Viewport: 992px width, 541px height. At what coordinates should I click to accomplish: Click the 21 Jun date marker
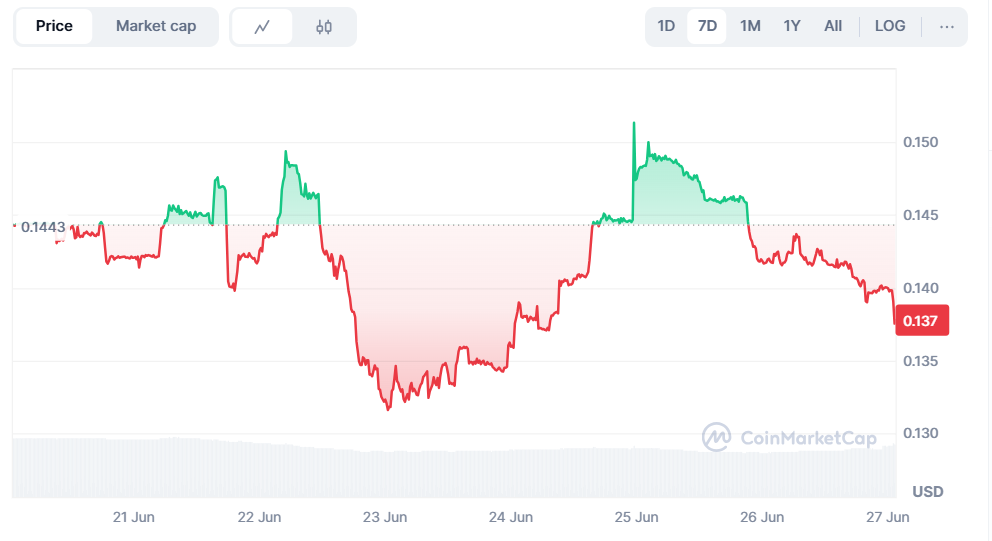[134, 517]
